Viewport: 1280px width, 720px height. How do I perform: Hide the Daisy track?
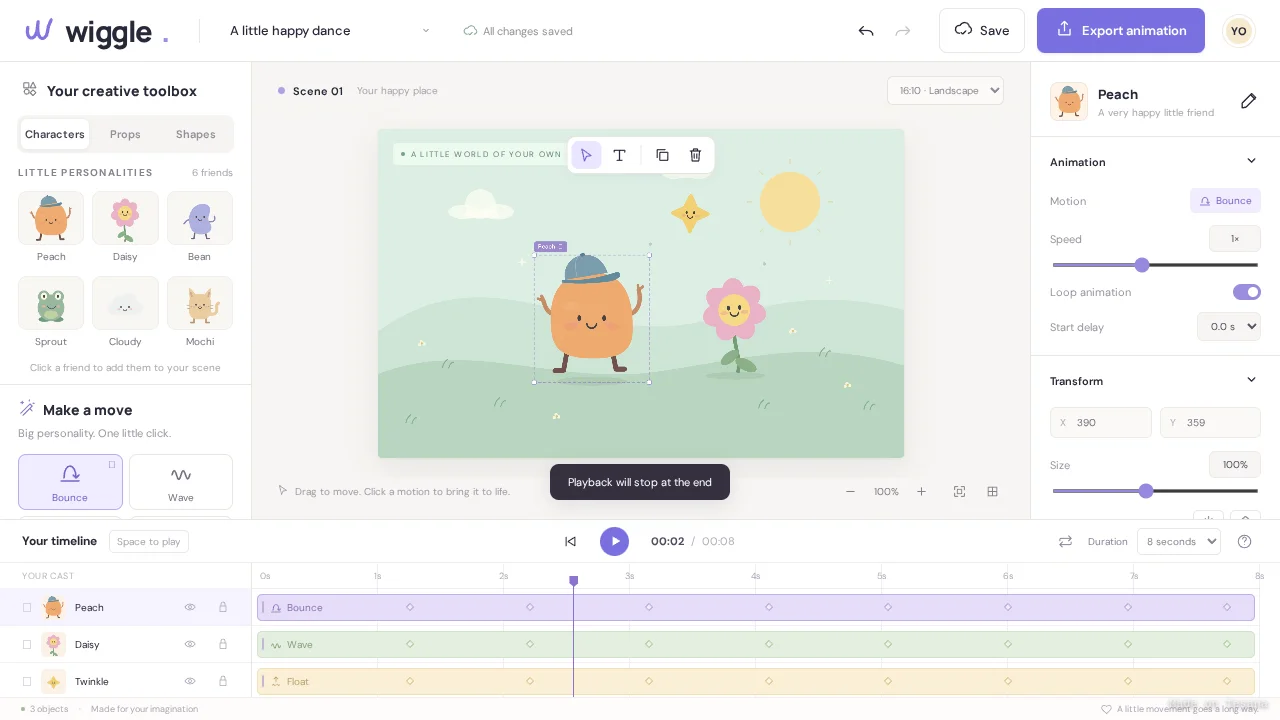(190, 644)
